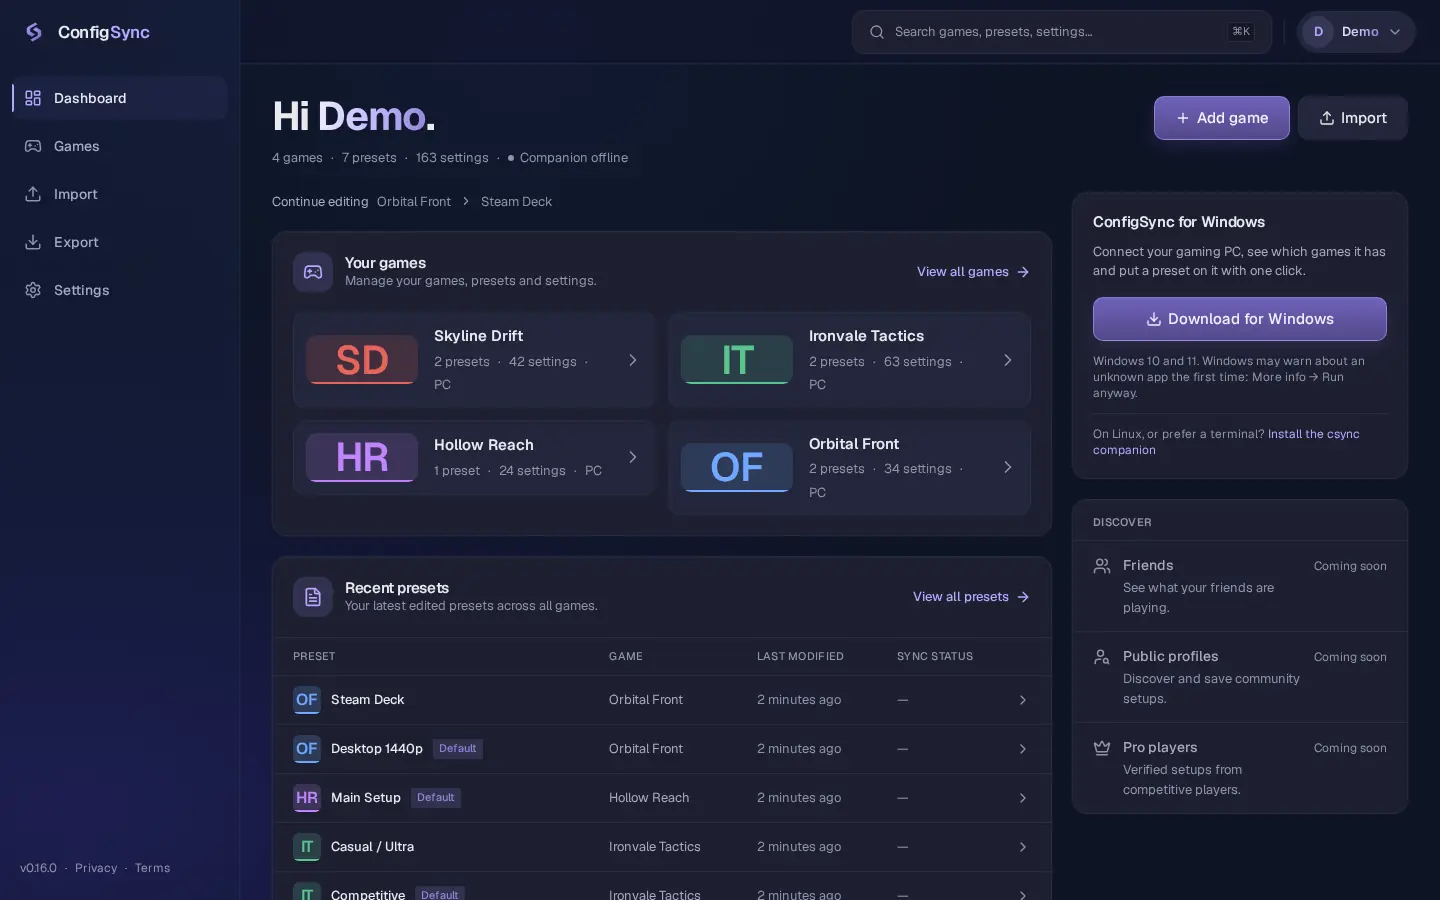Expand Hollow Reach card chevron
1440x900 pixels.
[633, 457]
